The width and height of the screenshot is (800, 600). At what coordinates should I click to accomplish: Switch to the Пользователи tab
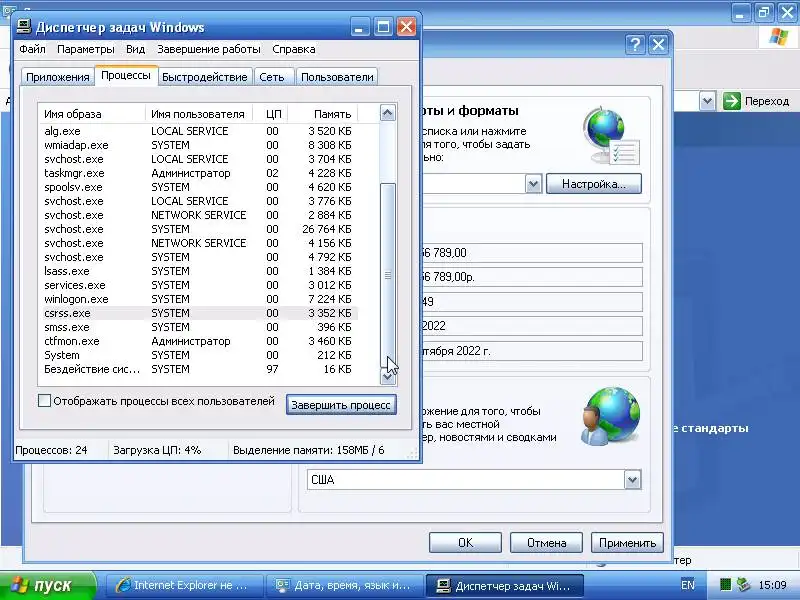click(x=337, y=77)
